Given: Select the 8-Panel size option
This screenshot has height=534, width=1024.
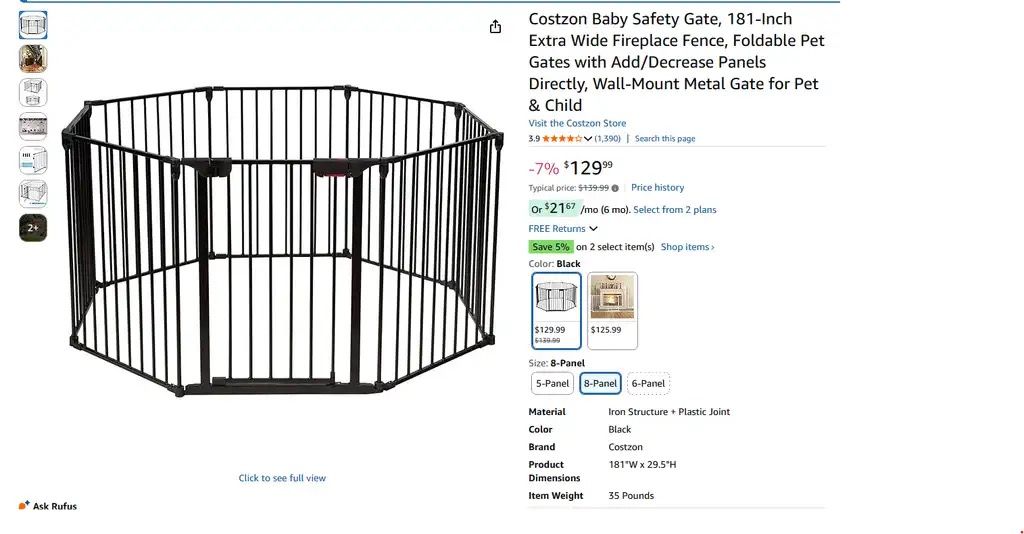Looking at the screenshot, I should click(x=600, y=383).
